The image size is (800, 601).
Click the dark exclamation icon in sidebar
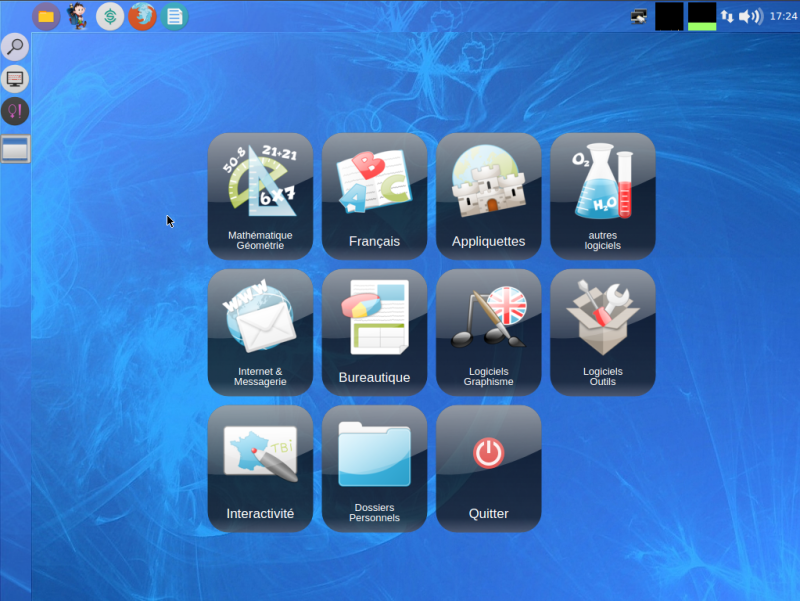click(x=15, y=111)
